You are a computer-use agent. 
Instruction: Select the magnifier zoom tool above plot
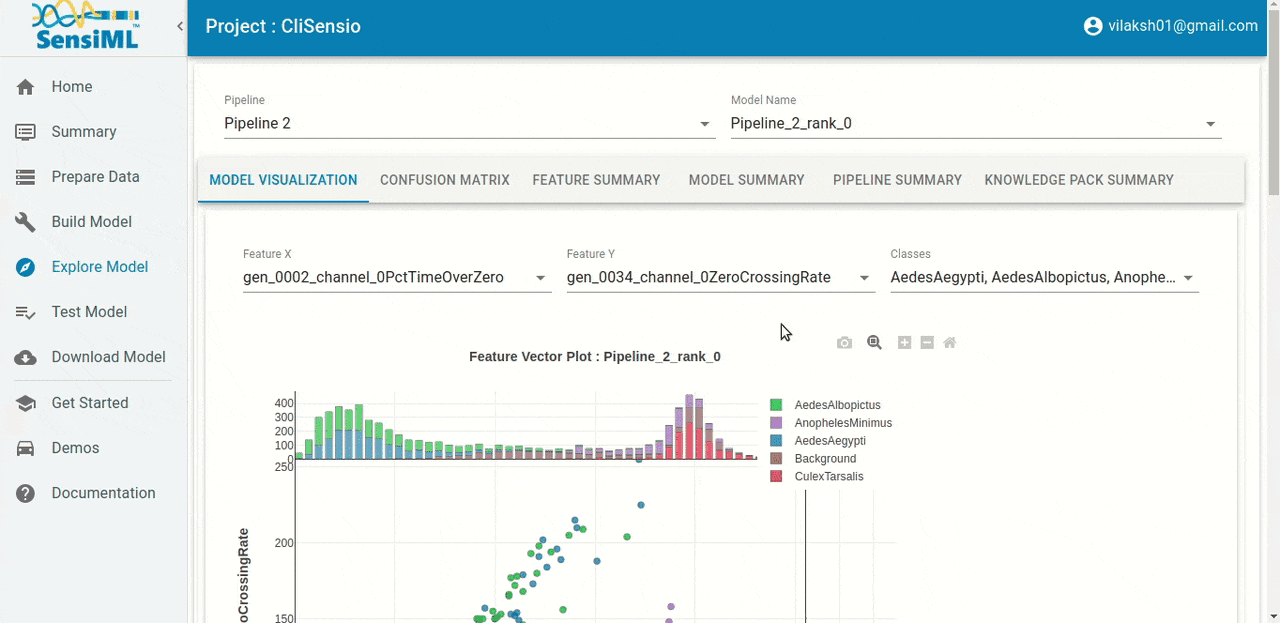click(874, 343)
